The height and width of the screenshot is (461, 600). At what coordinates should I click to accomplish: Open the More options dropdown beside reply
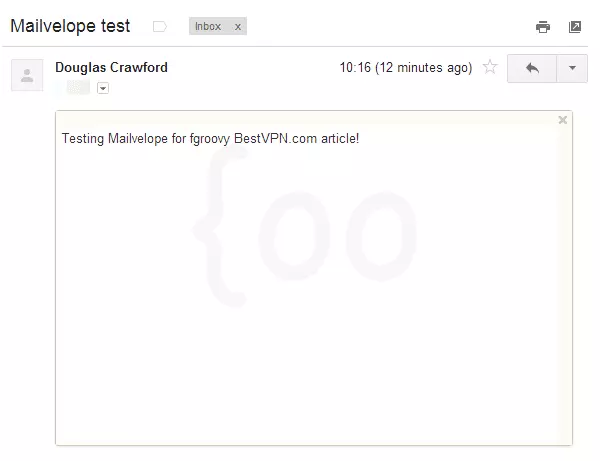pyautogui.click(x=572, y=68)
